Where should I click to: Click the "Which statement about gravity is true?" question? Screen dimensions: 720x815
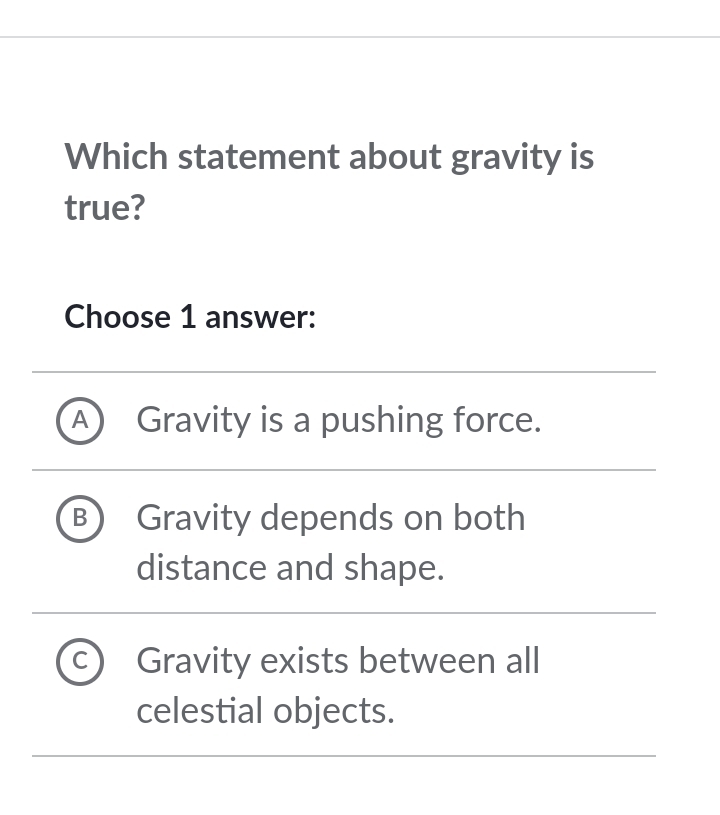click(328, 181)
